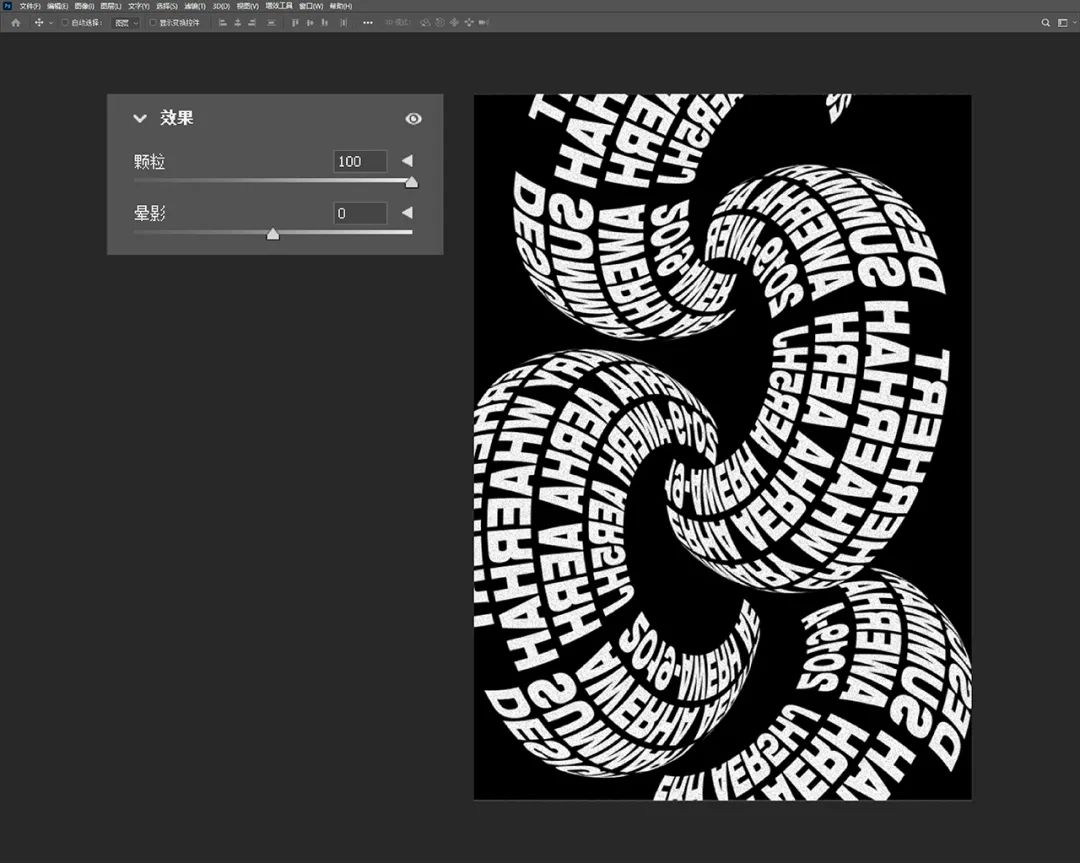Click the Photoshop Ps logo

point(7,6)
